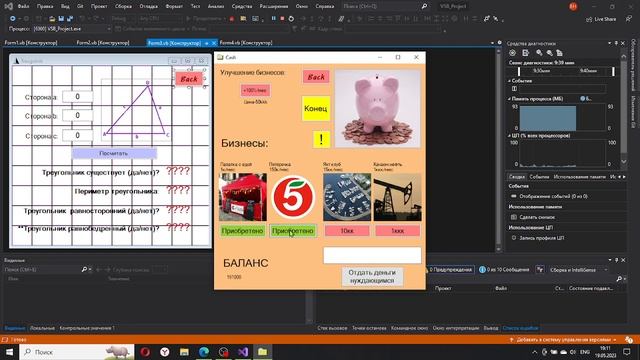Click the diagnostics export session icon

click(526, 53)
